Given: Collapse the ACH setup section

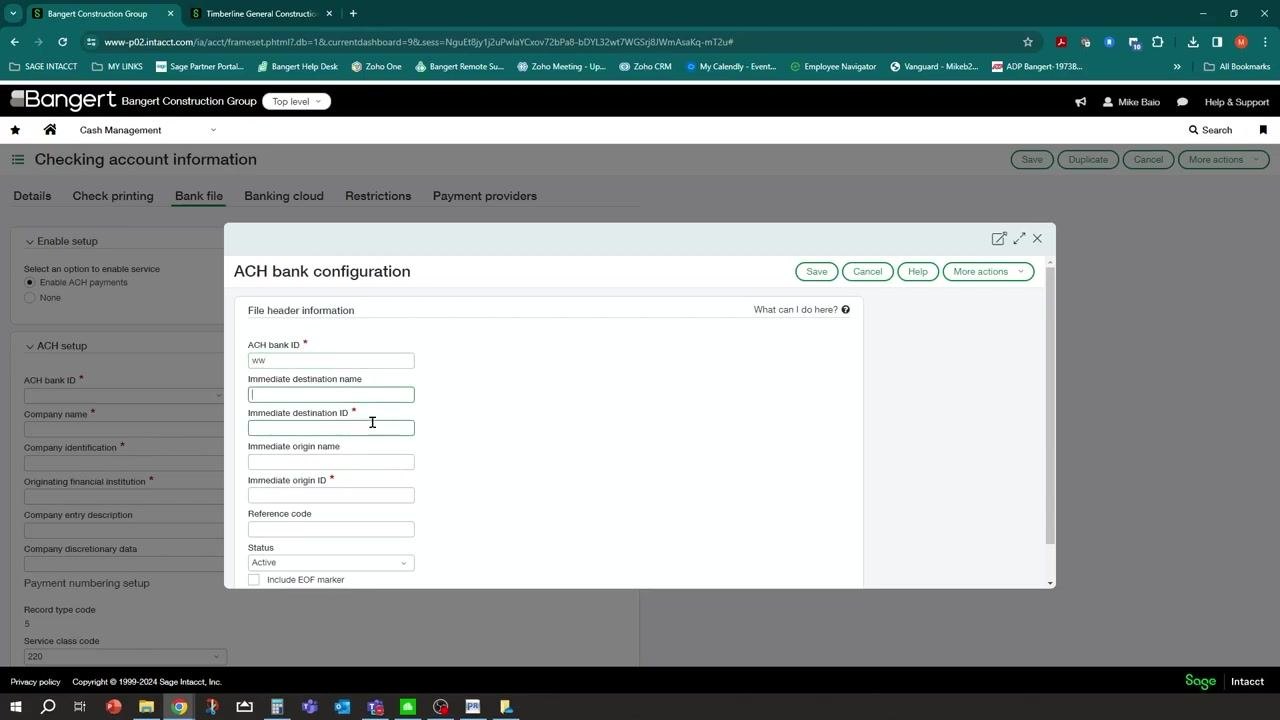Looking at the screenshot, I should (x=30, y=346).
